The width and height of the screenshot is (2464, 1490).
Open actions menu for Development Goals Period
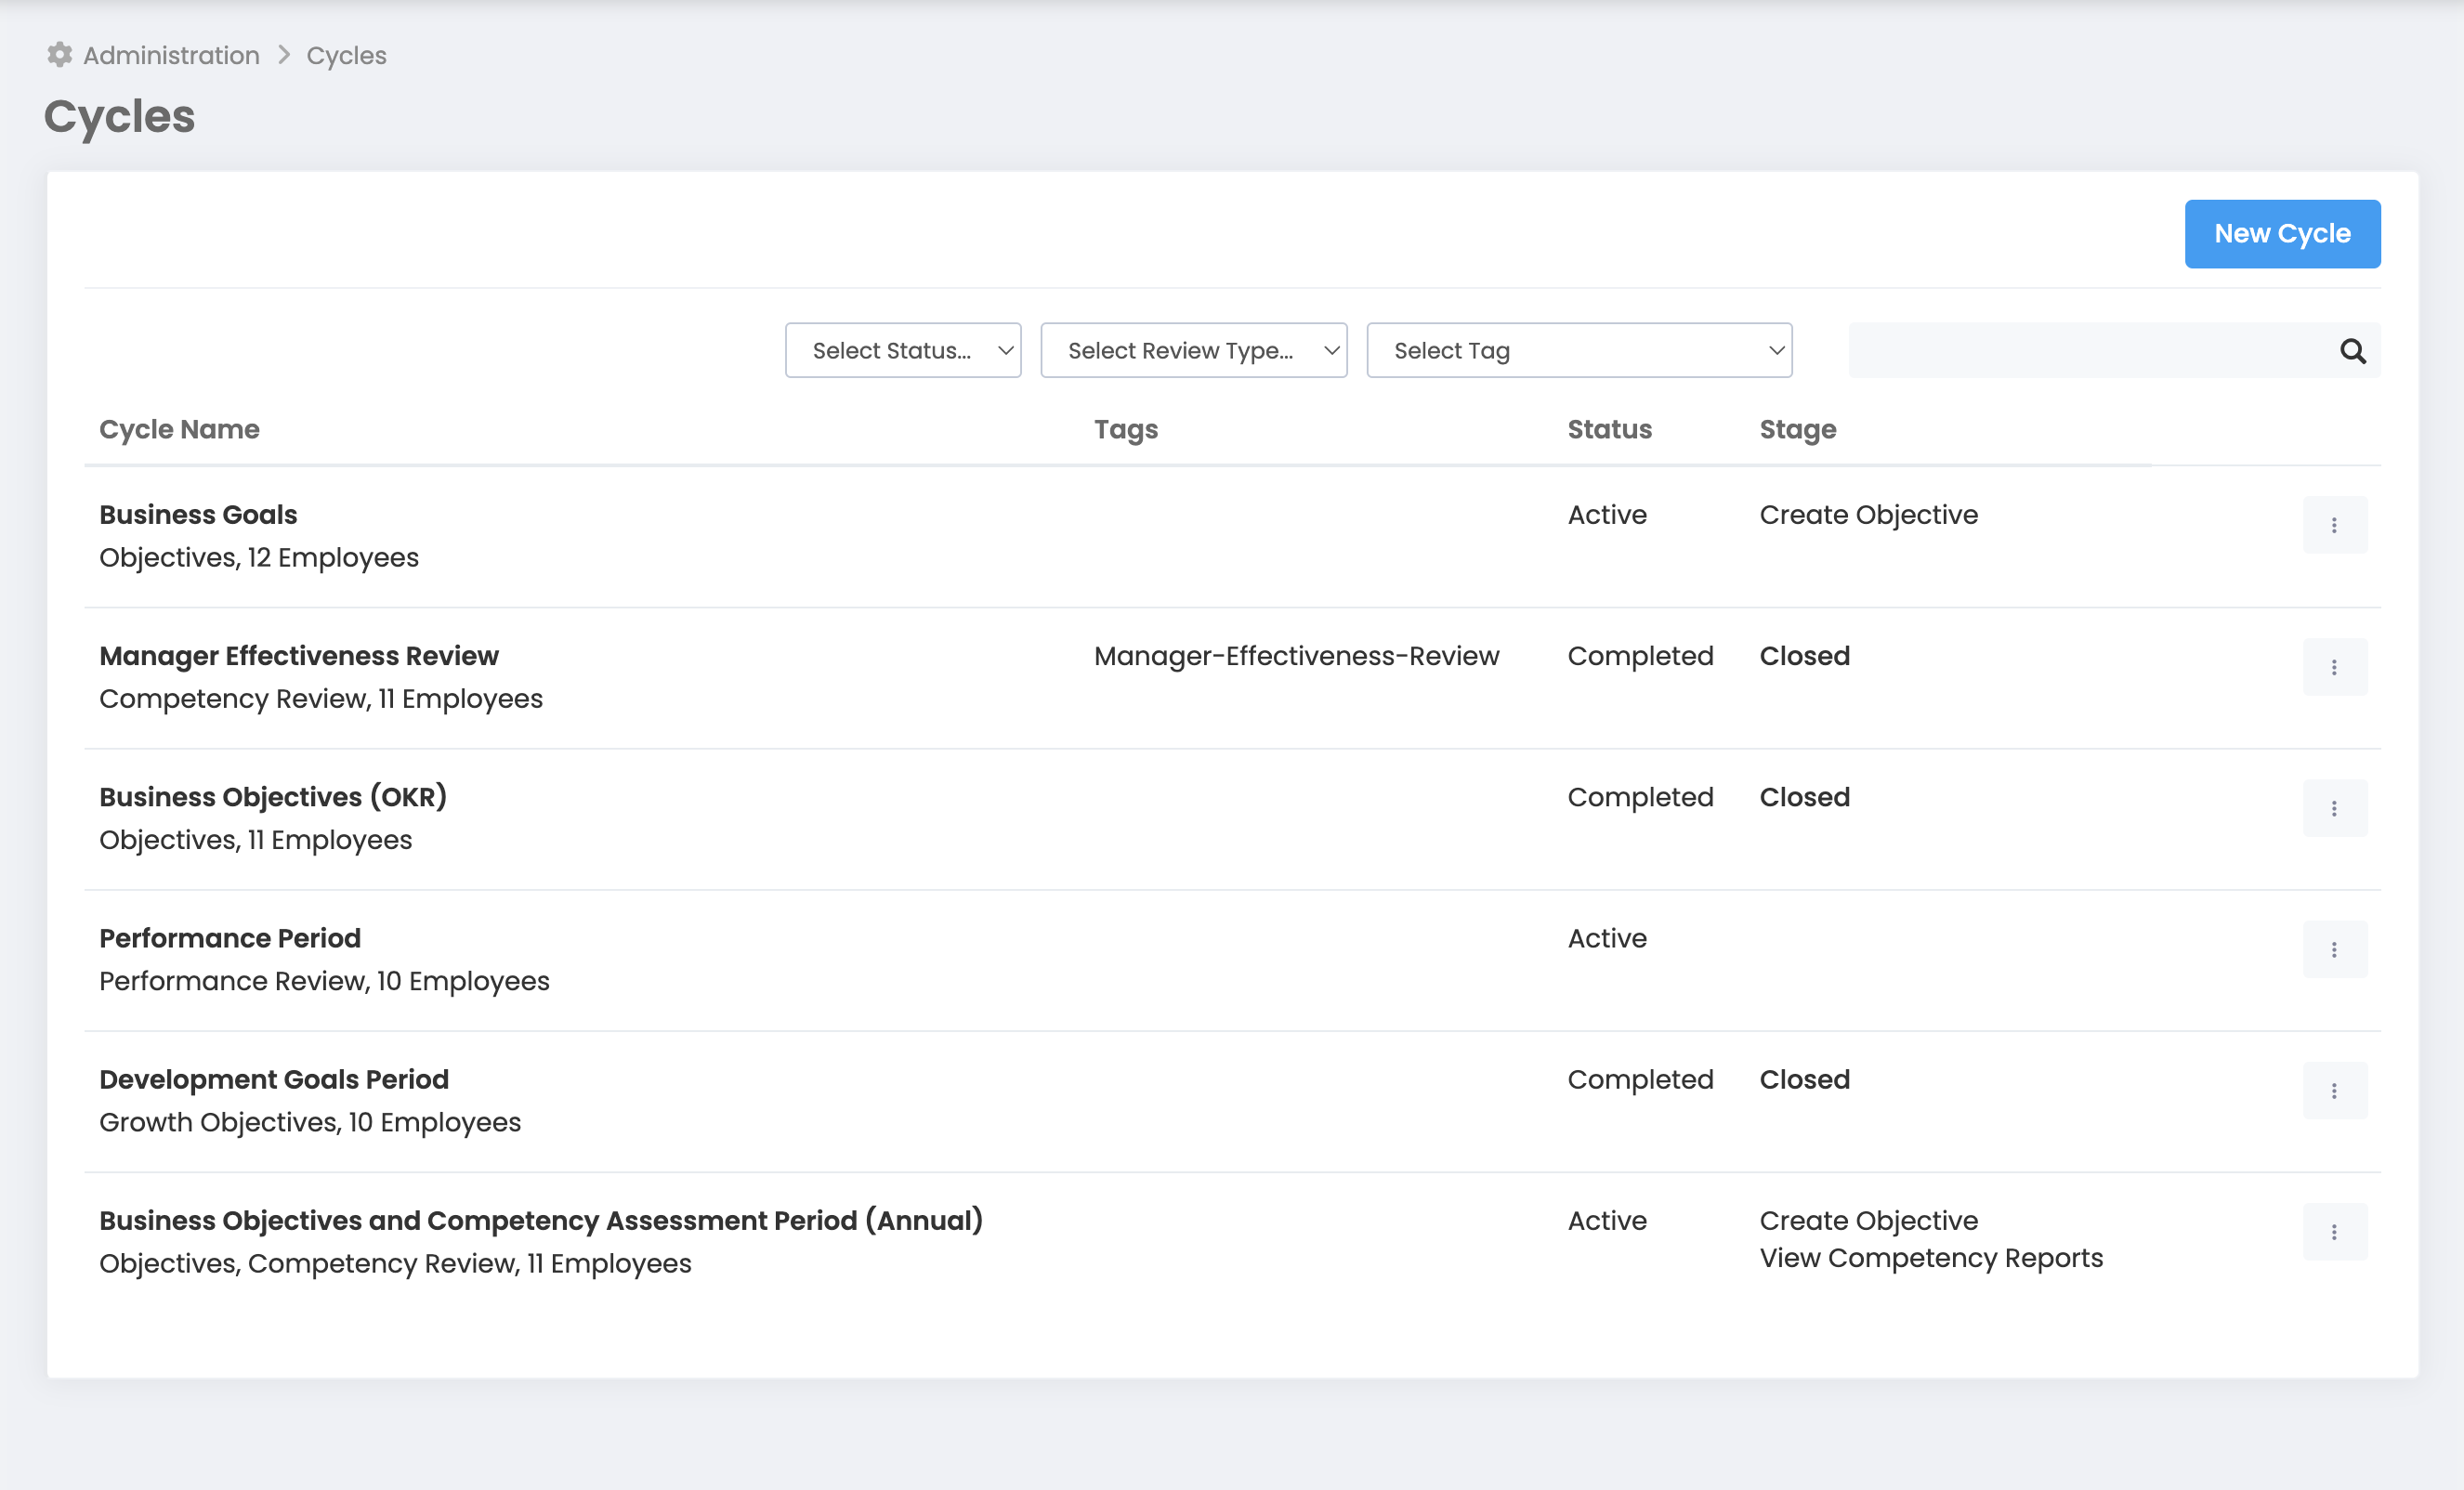2334,1090
